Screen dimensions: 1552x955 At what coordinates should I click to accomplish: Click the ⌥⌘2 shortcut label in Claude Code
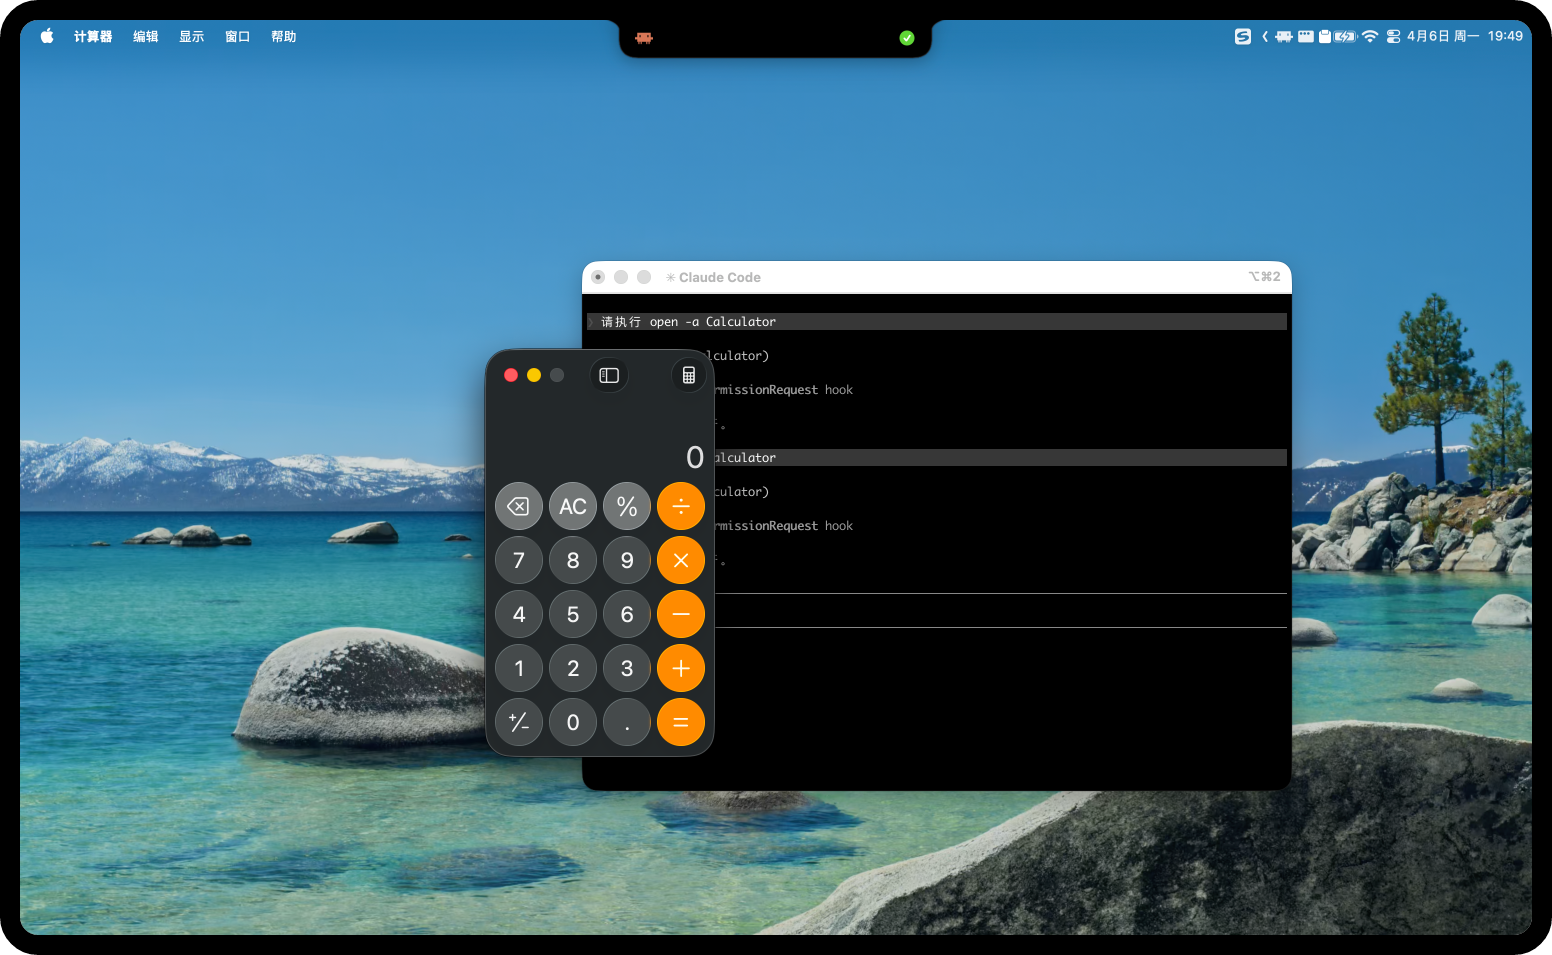(x=1264, y=277)
